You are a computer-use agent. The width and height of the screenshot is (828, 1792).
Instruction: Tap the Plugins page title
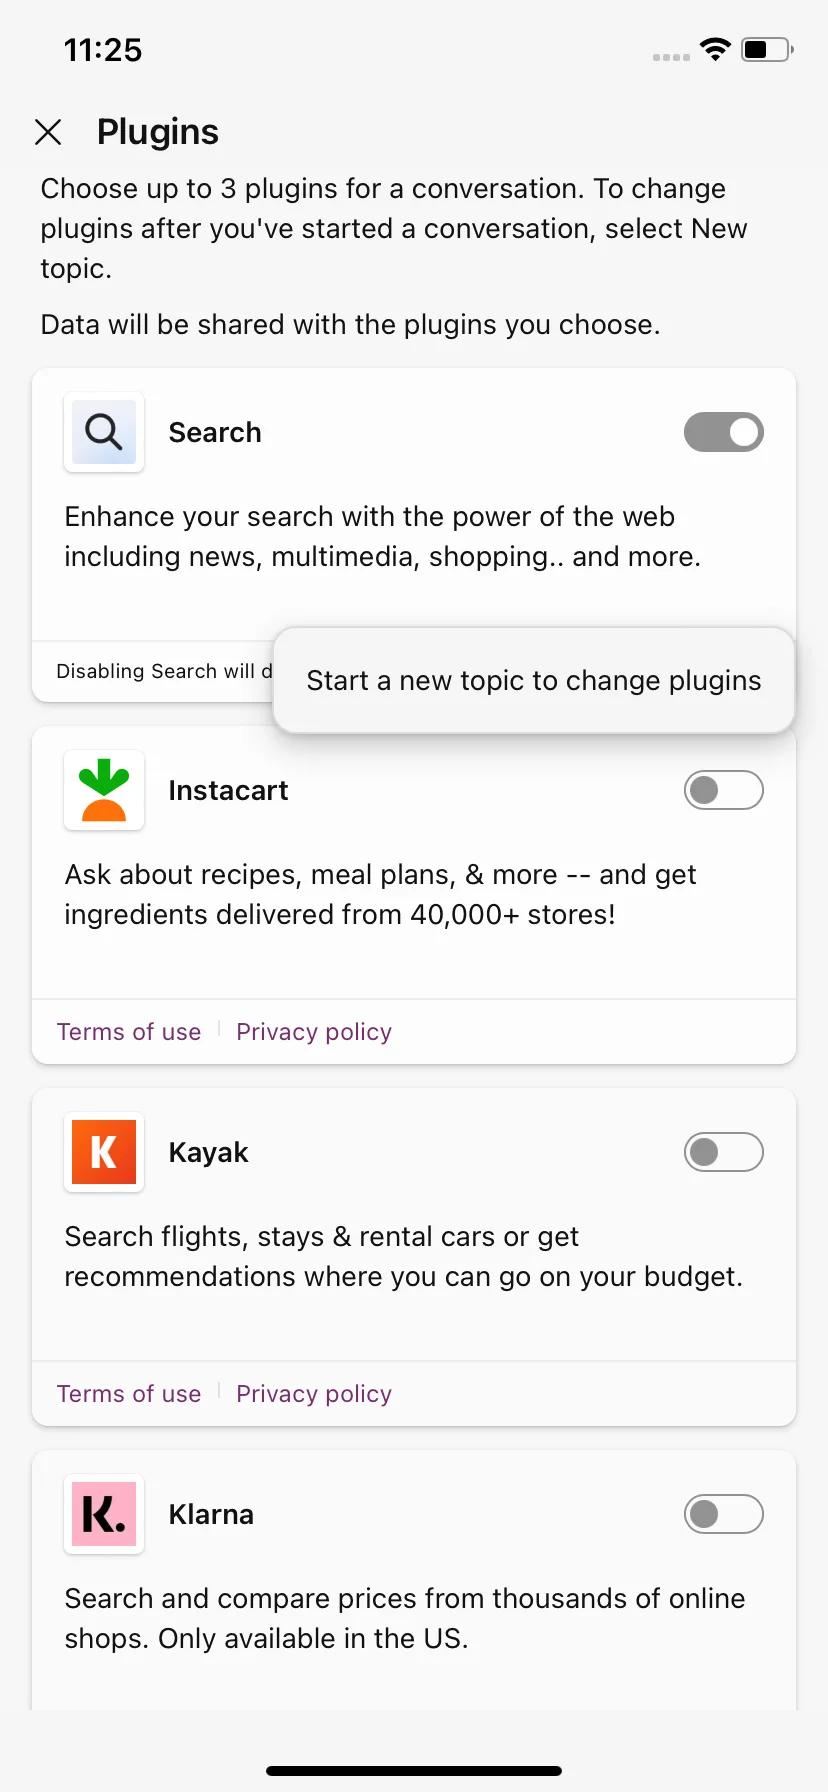158,132
